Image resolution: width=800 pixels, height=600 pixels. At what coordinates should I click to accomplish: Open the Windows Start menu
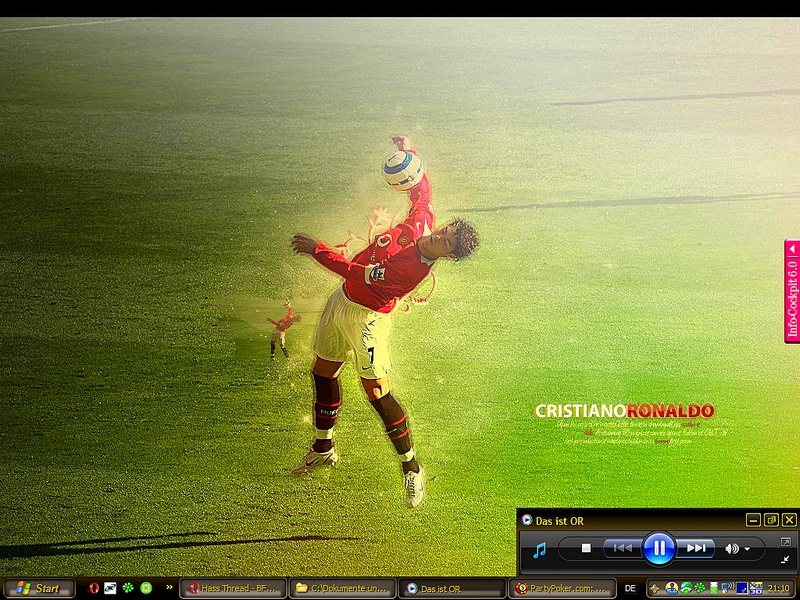(x=39, y=588)
